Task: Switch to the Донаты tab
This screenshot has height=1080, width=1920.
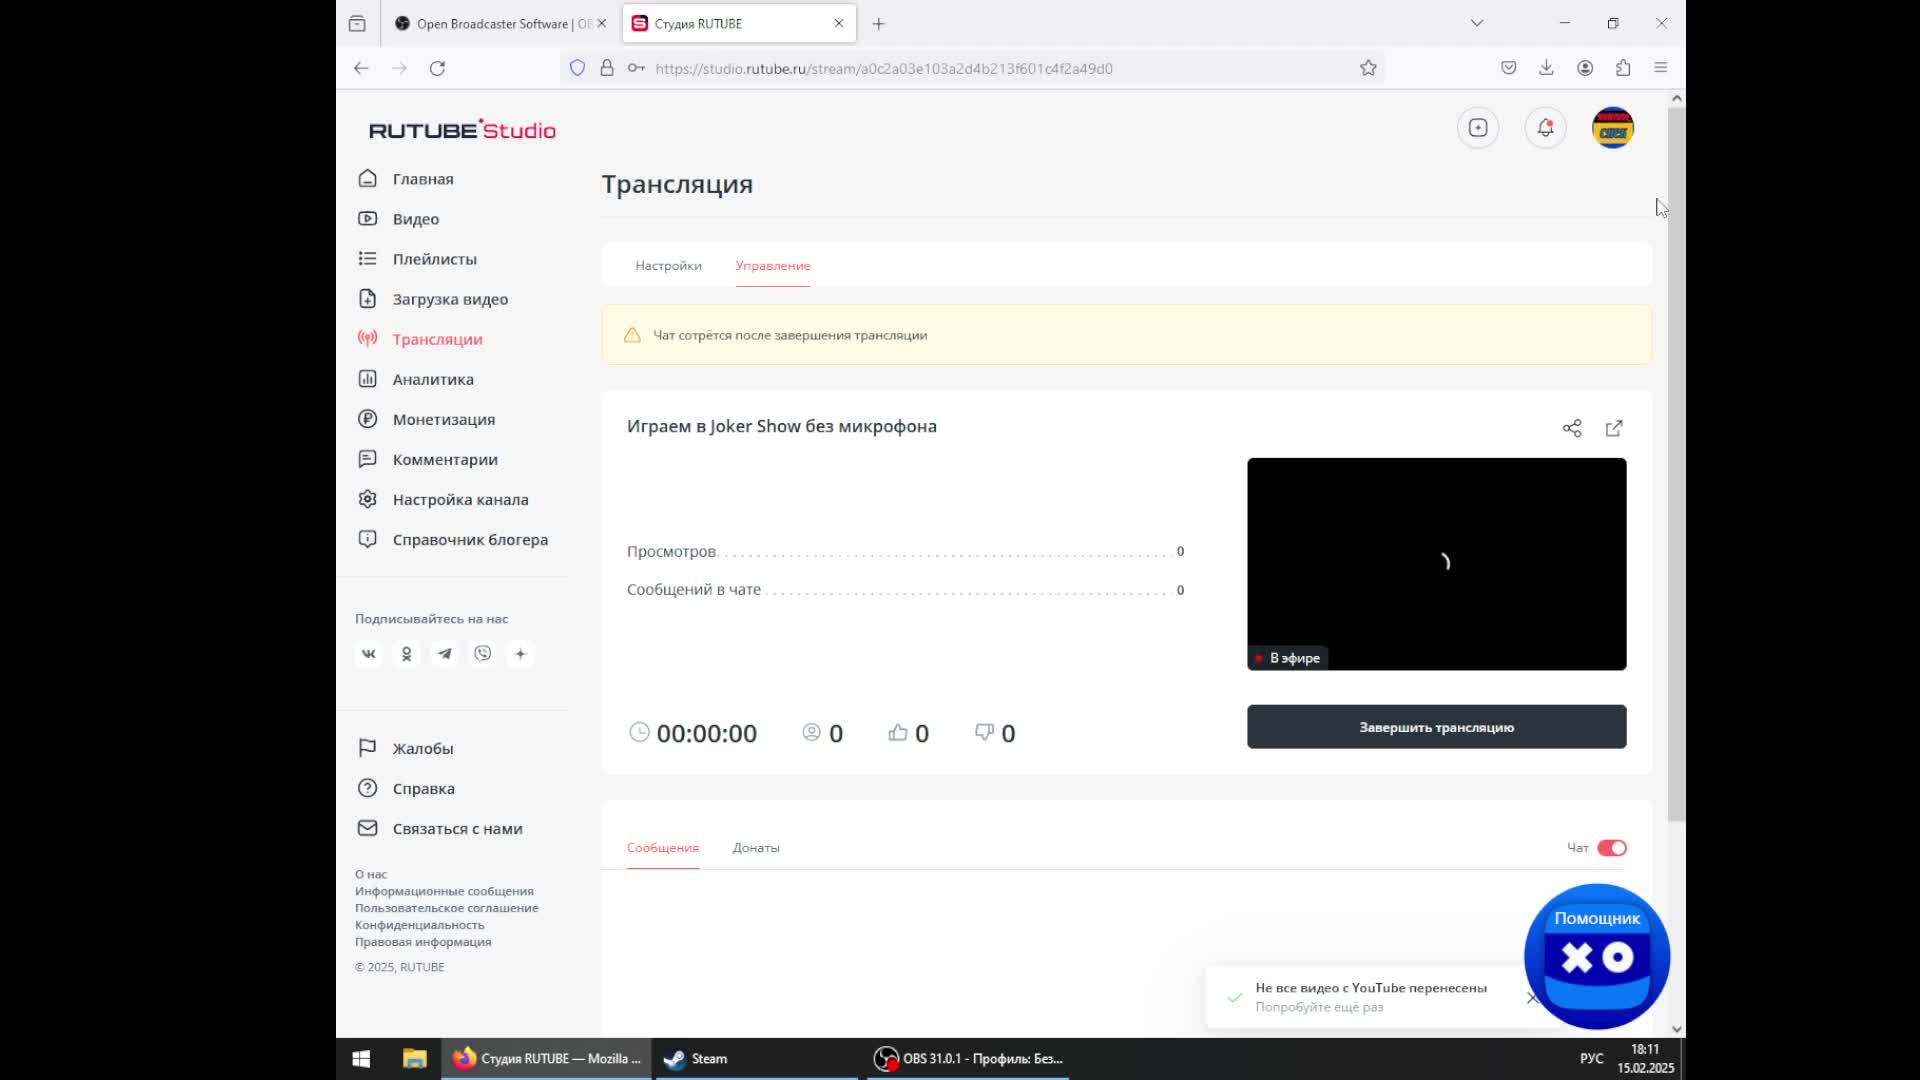Action: [756, 848]
